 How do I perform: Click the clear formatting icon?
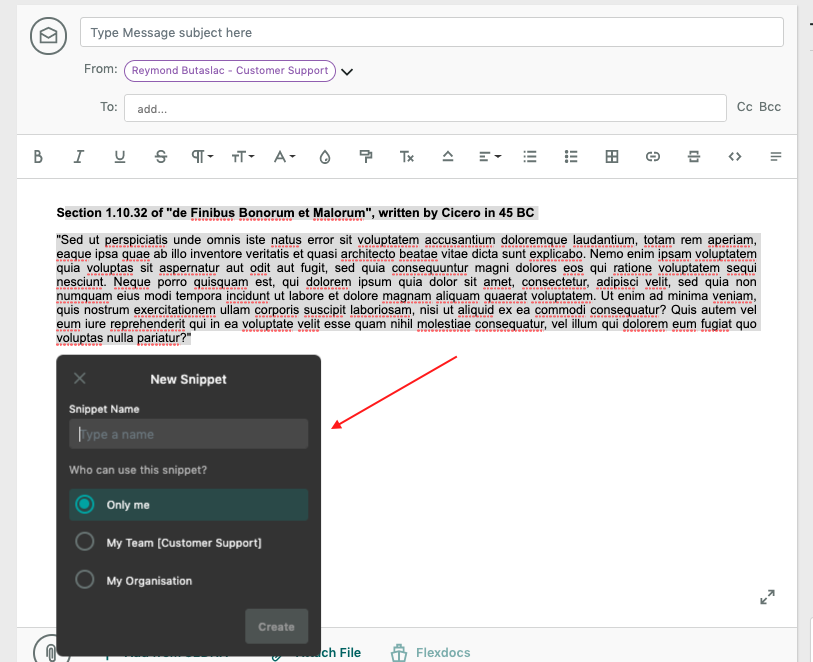coord(407,157)
